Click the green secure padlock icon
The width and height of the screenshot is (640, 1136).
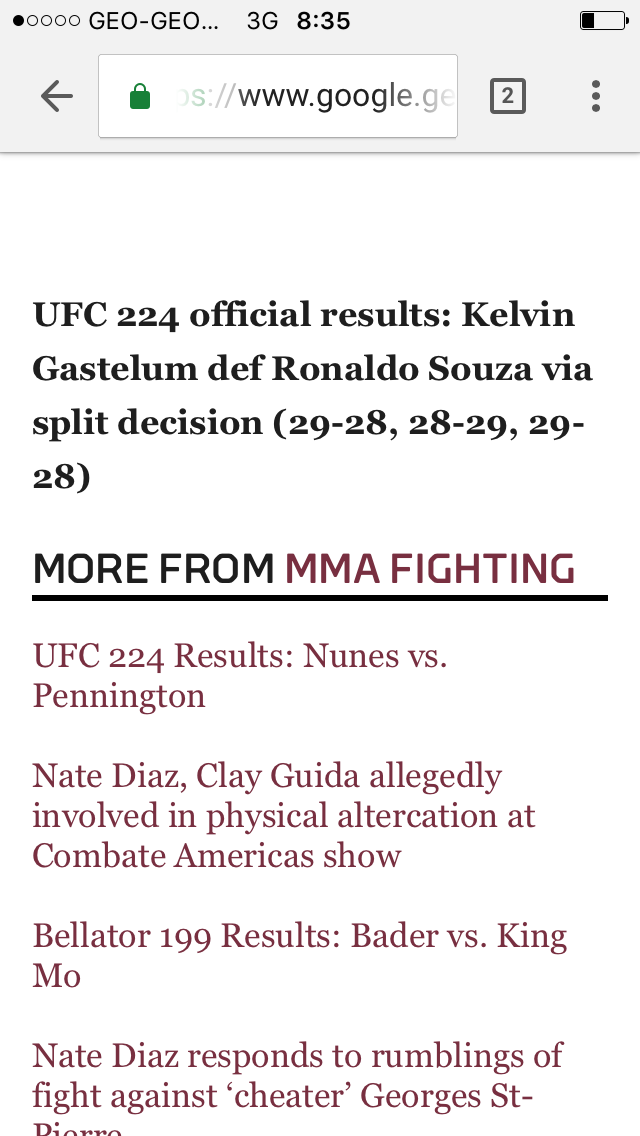point(140,97)
